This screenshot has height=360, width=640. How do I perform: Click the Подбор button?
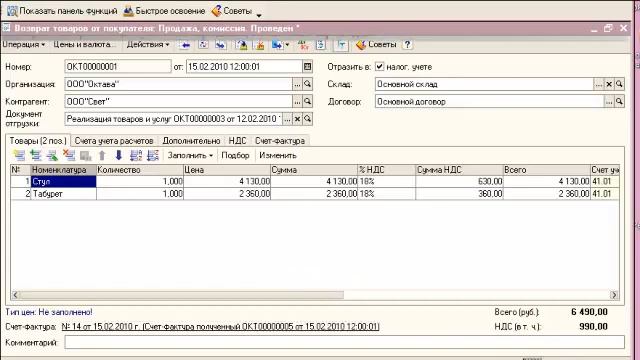(235, 155)
